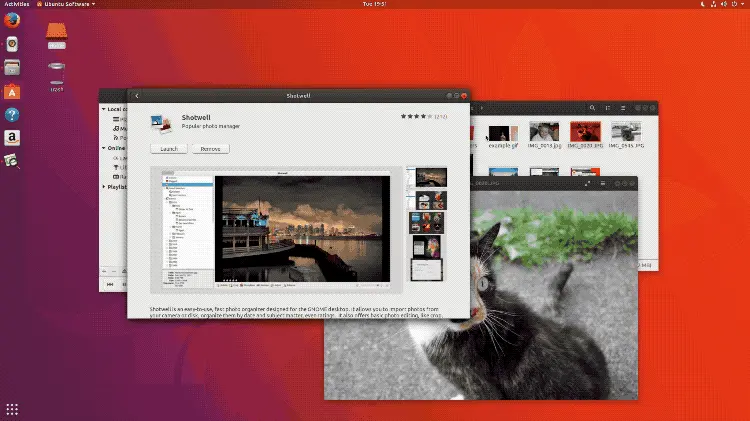750x421 pixels.
Task: Click the night light indicator in top bar
Action: (x=703, y=4)
